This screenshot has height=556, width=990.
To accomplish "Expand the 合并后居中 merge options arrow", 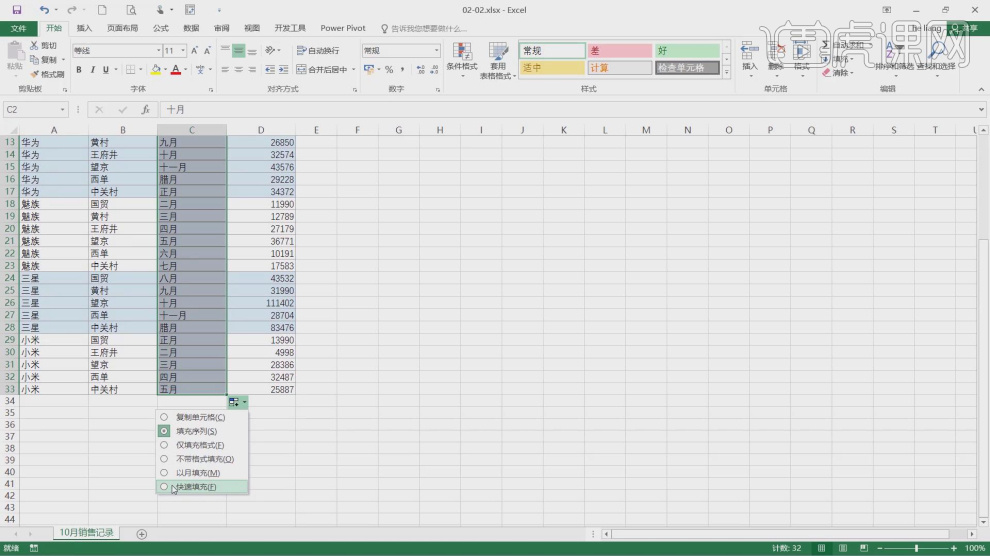I will point(354,69).
